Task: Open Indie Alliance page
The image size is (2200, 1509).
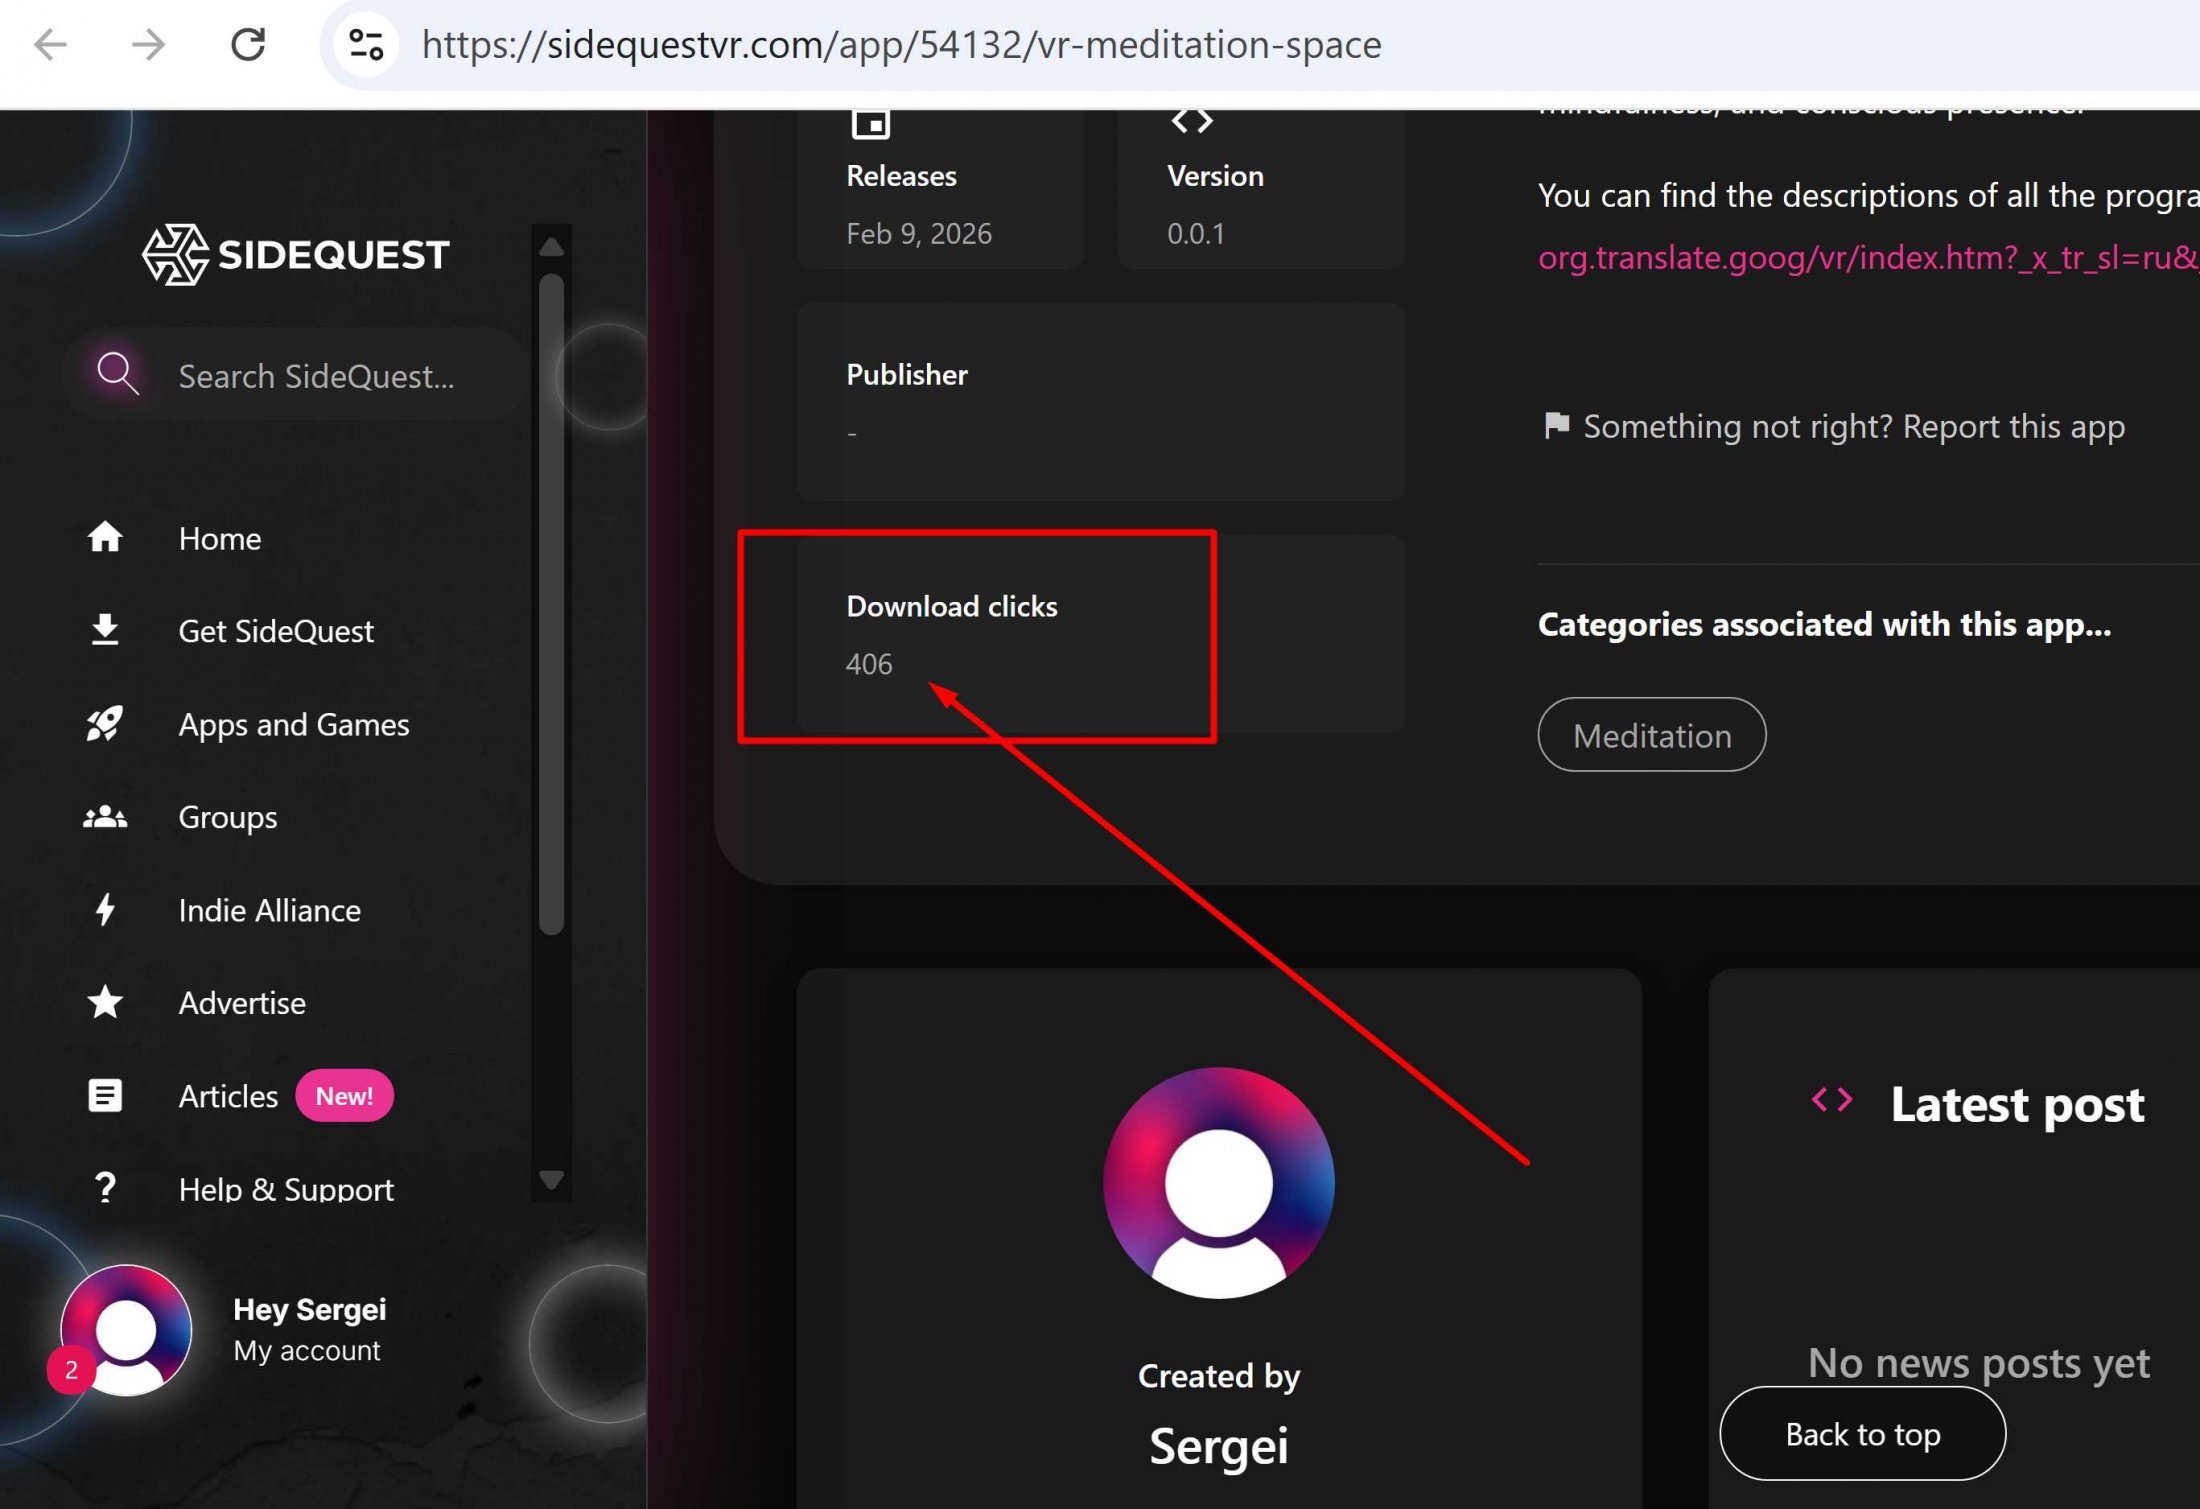Action: pos(270,910)
